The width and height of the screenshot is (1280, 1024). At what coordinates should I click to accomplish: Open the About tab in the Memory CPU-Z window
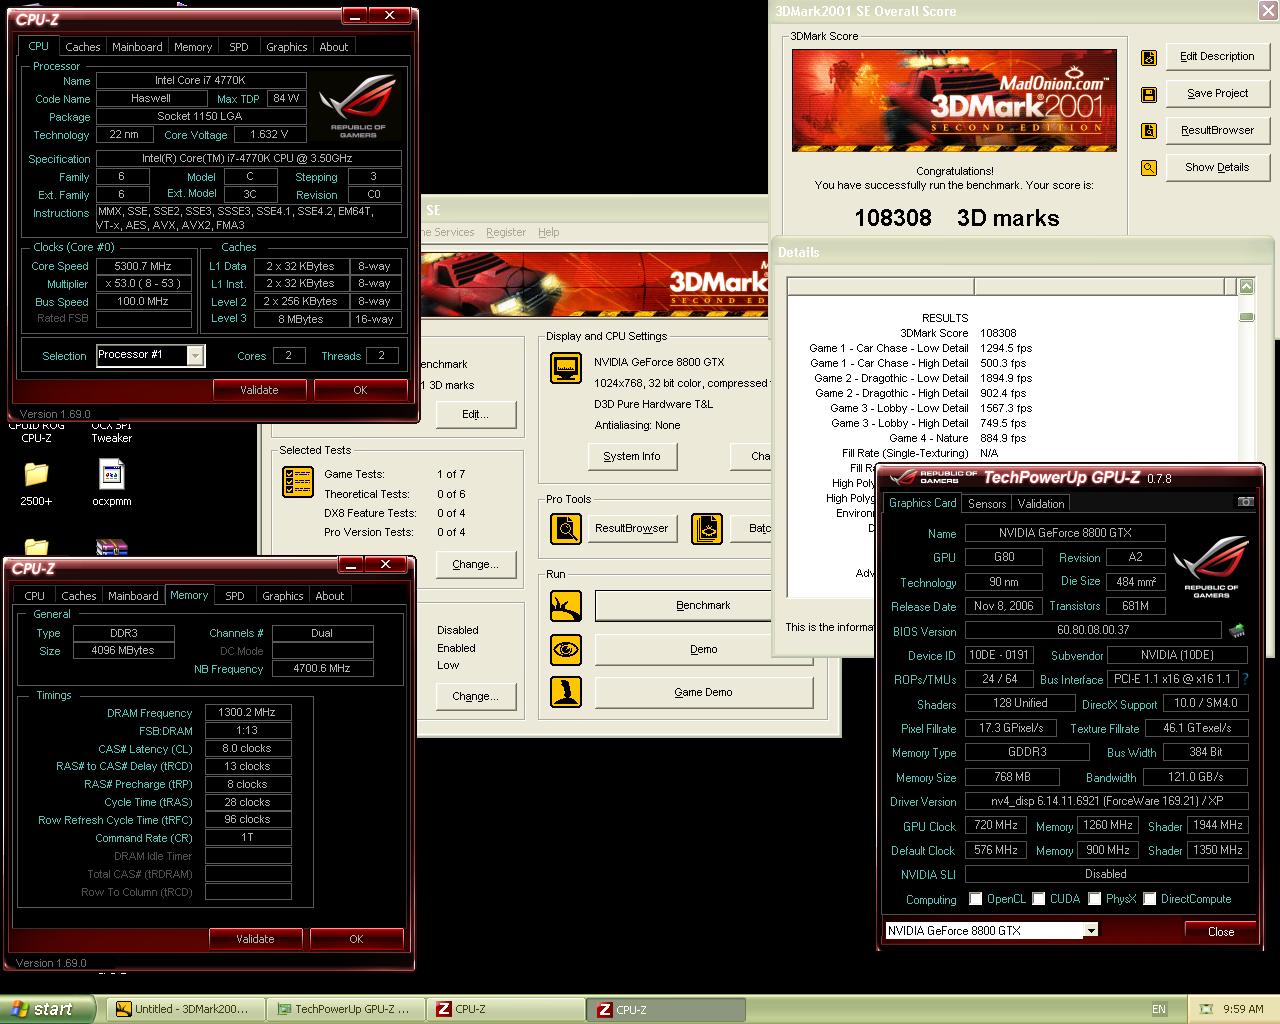click(x=330, y=596)
